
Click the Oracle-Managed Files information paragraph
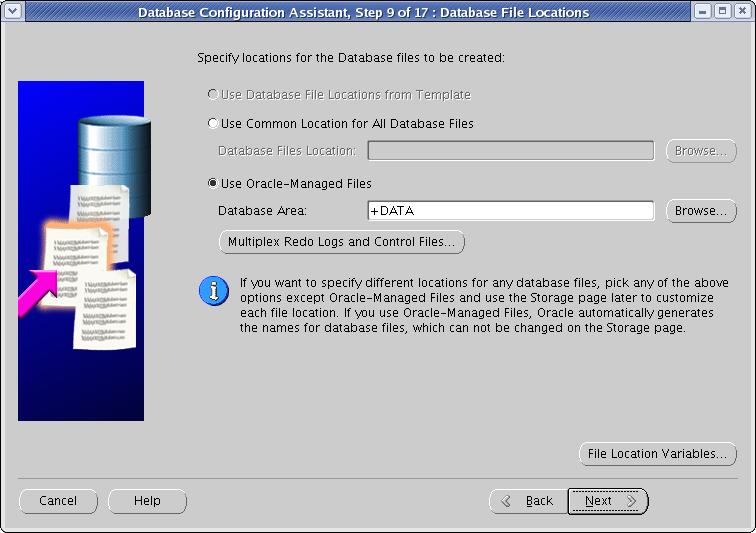coord(484,305)
